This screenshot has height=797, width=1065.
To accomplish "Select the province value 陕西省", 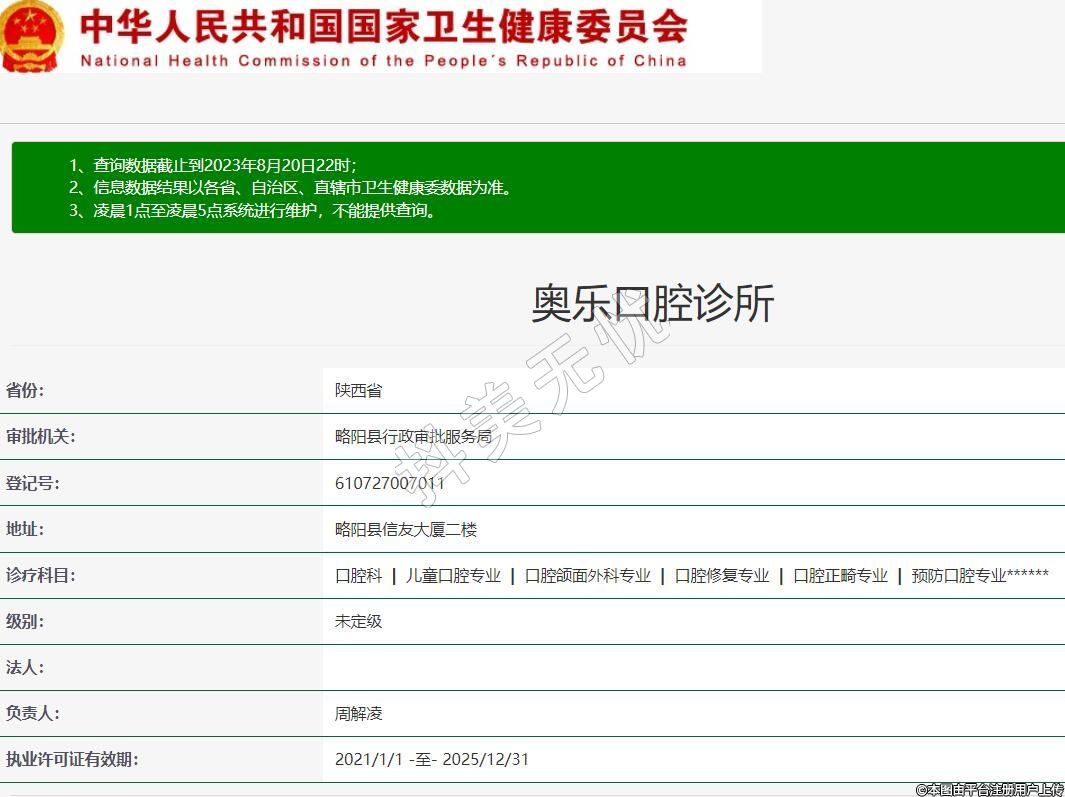I will pyautogui.click(x=358, y=391).
